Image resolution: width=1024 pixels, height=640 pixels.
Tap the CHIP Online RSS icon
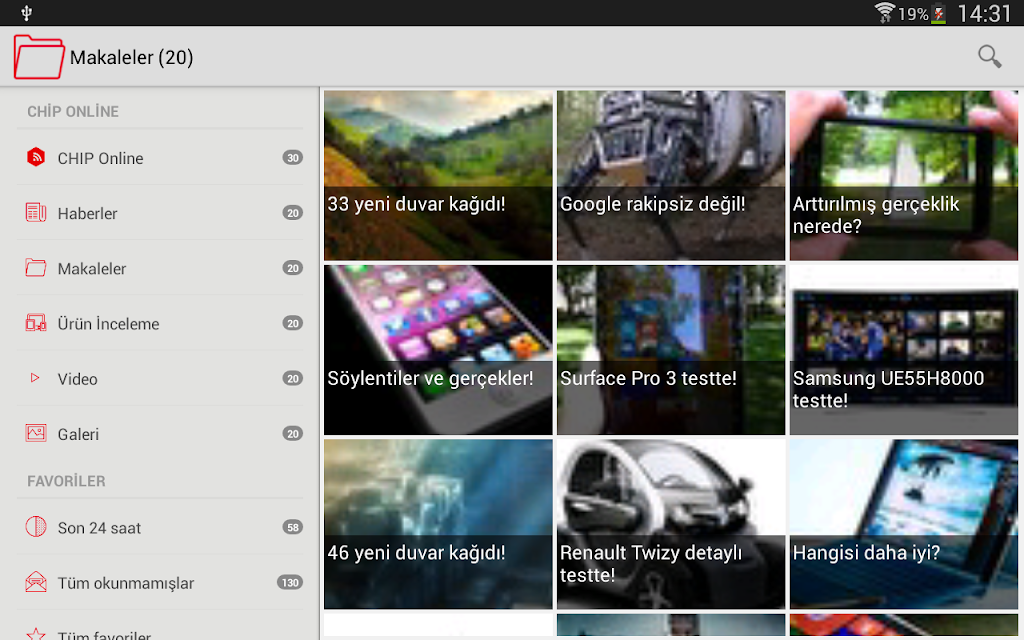point(36,157)
